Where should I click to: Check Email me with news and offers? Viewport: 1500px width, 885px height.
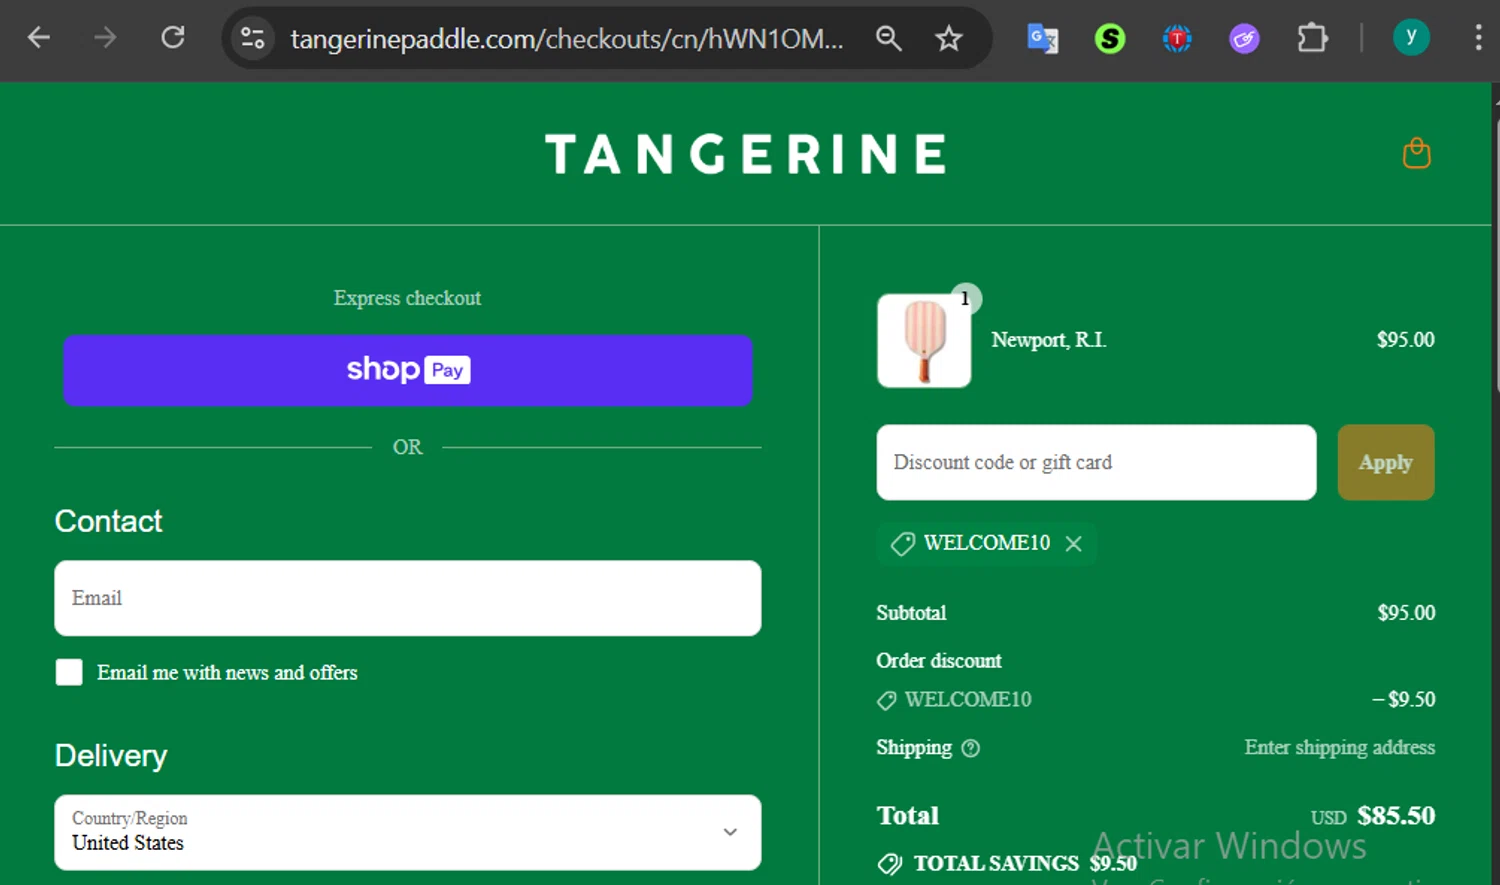coord(69,672)
